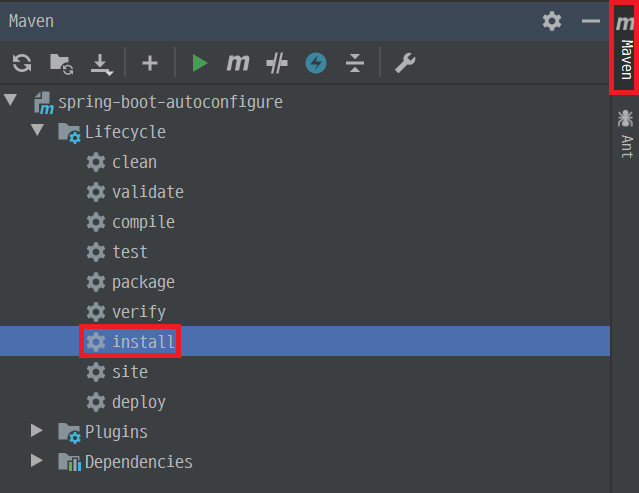639x493 pixels.
Task: Click gear icon beside verify
Action: (96, 312)
